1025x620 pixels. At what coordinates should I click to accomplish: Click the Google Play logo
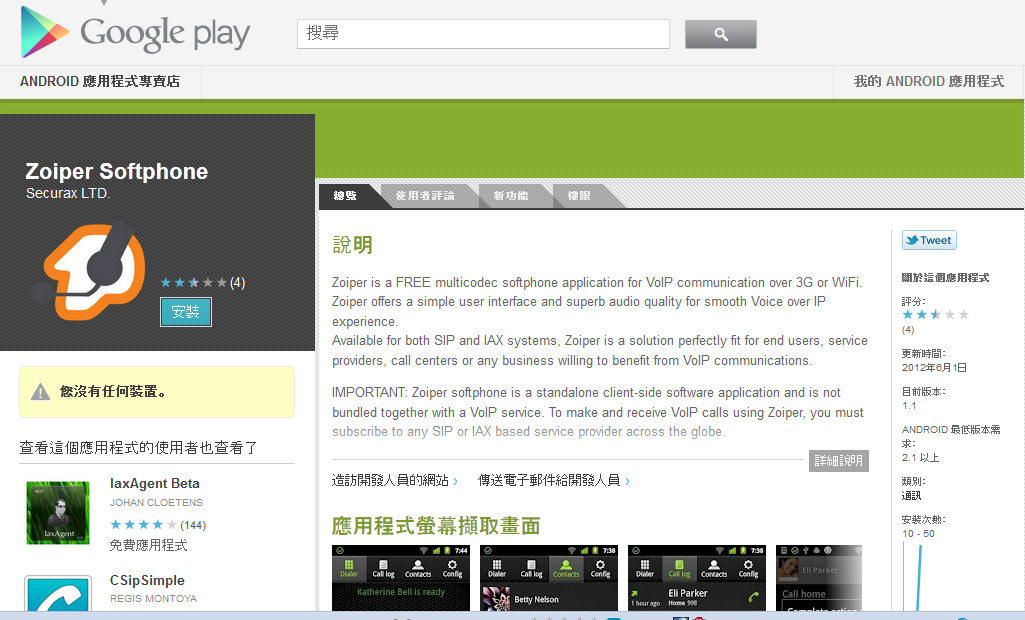[135, 32]
